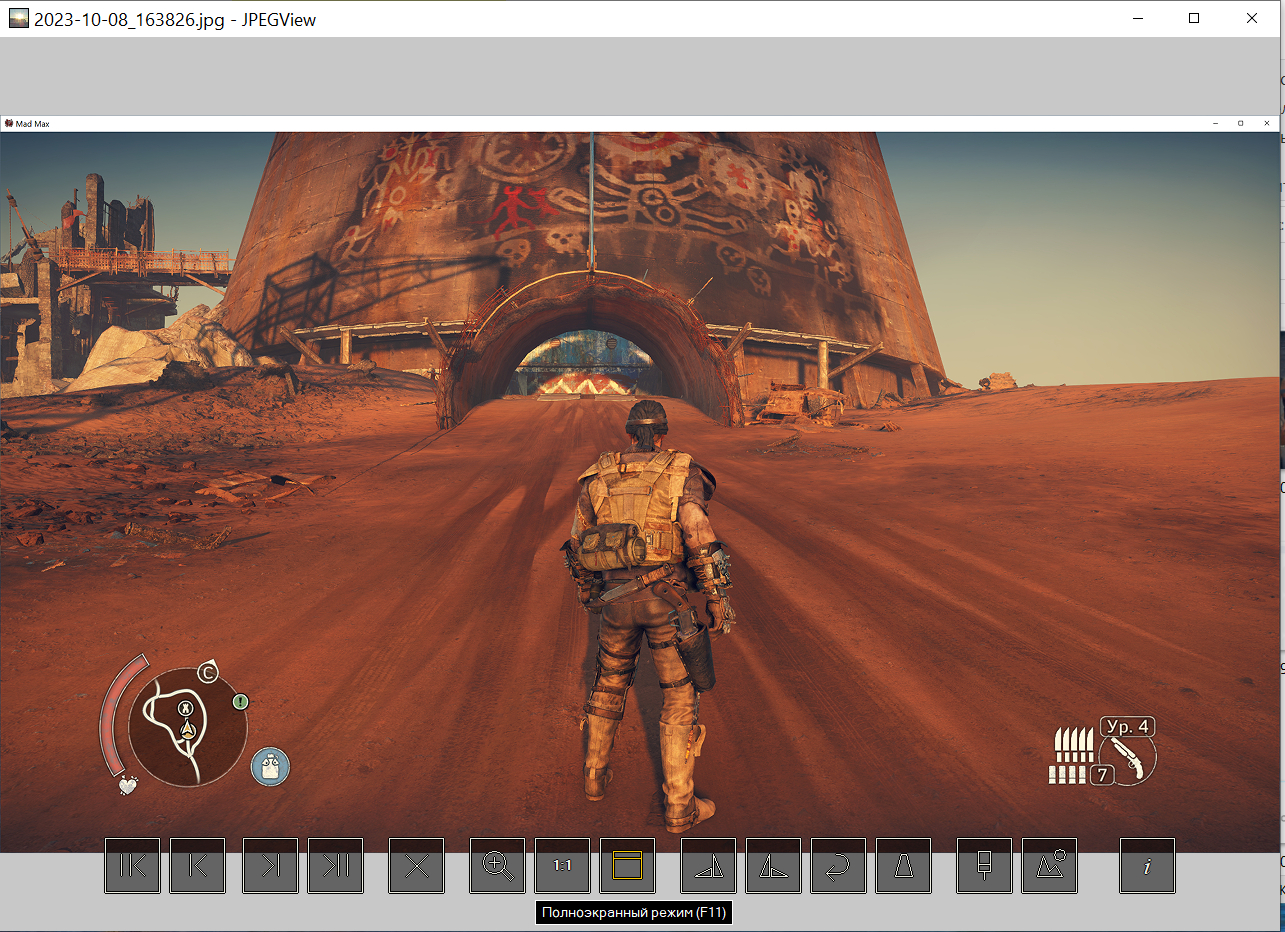Go to the previous image
1285x932 pixels.
pyautogui.click(x=197, y=866)
